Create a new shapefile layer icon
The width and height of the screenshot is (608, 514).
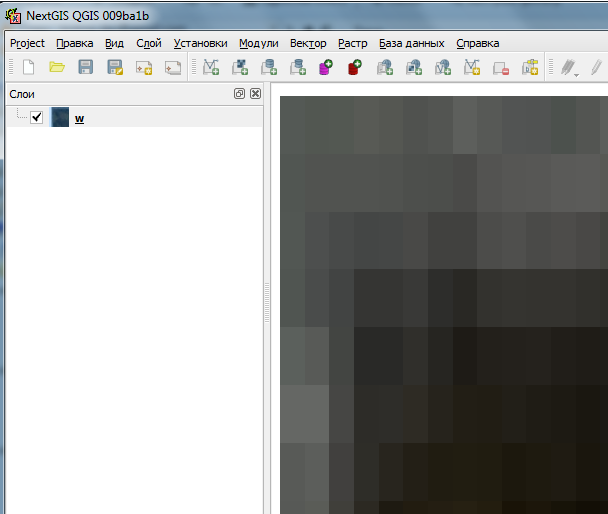472,67
